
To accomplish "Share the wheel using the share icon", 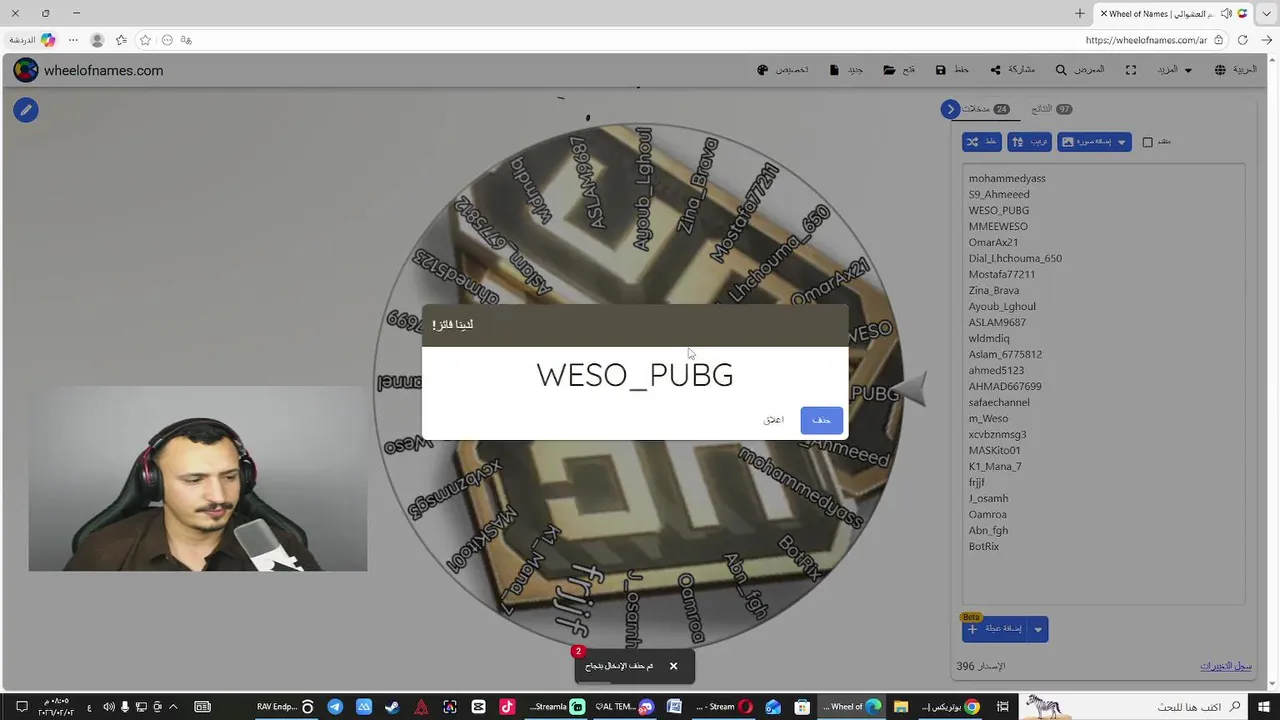I will (x=995, y=70).
